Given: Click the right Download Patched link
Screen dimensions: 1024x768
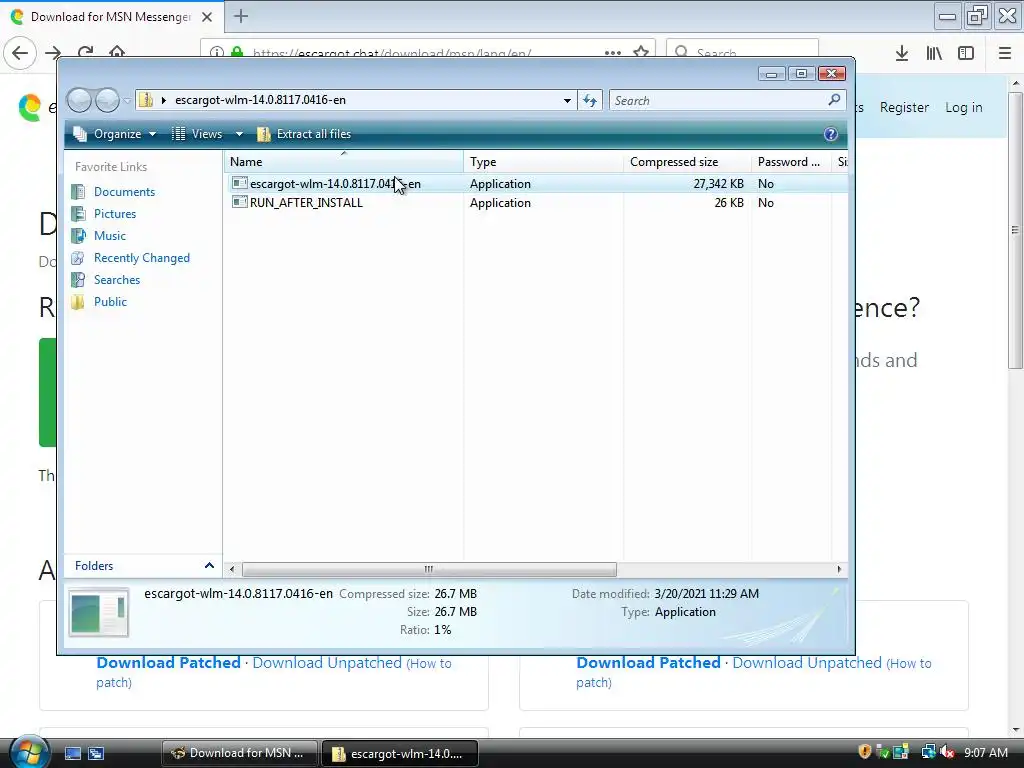Looking at the screenshot, I should 648,662.
